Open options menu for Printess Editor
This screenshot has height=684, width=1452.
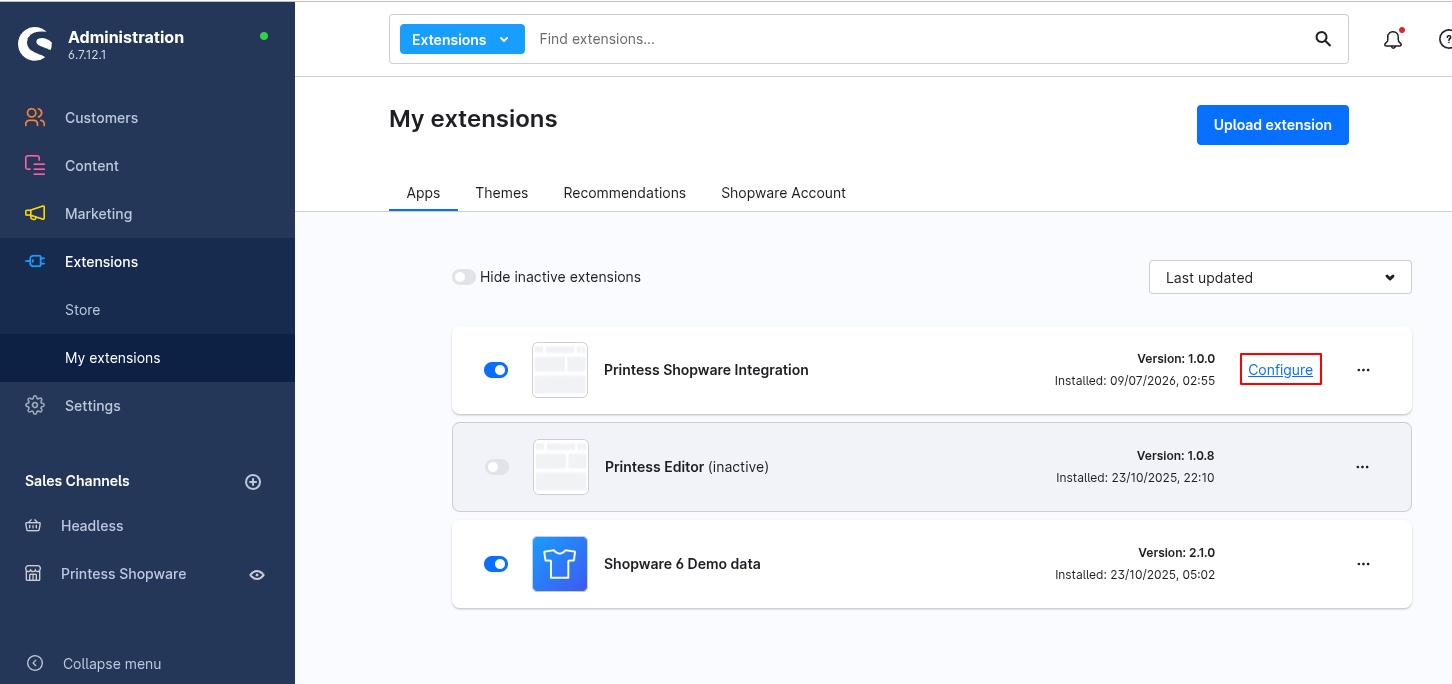click(1362, 467)
